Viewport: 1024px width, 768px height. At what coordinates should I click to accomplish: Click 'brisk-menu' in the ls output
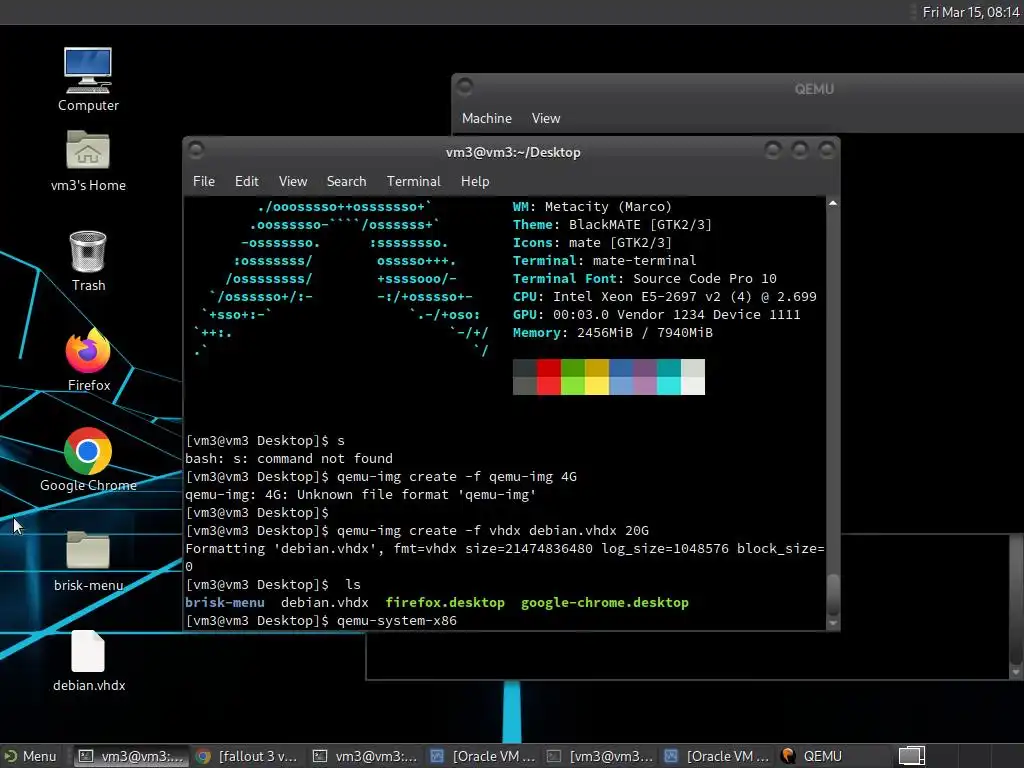pyautogui.click(x=225, y=603)
